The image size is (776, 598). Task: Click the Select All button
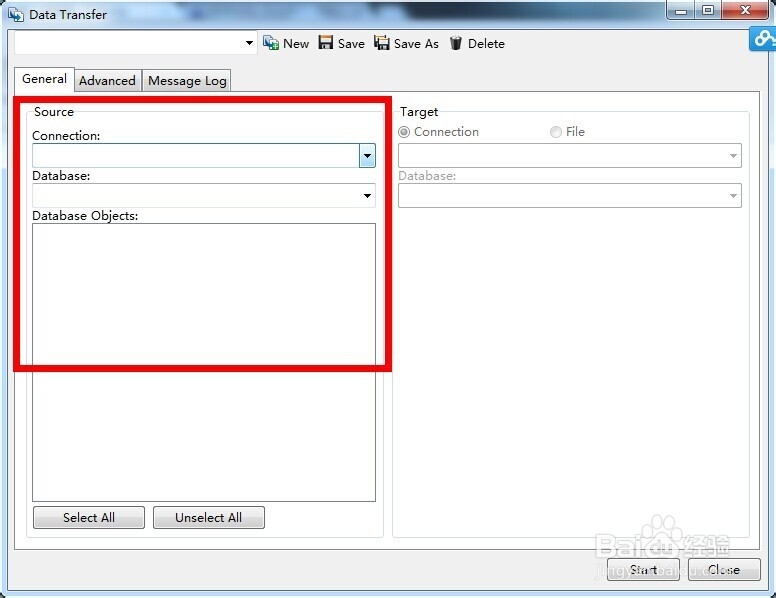coord(89,517)
